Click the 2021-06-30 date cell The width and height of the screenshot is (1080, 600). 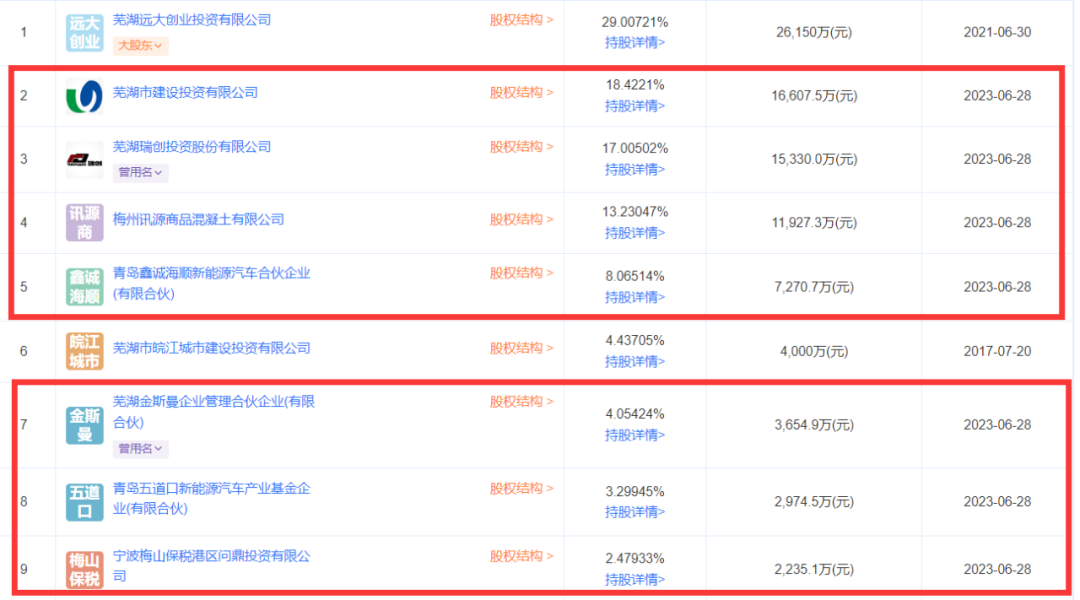tap(997, 32)
